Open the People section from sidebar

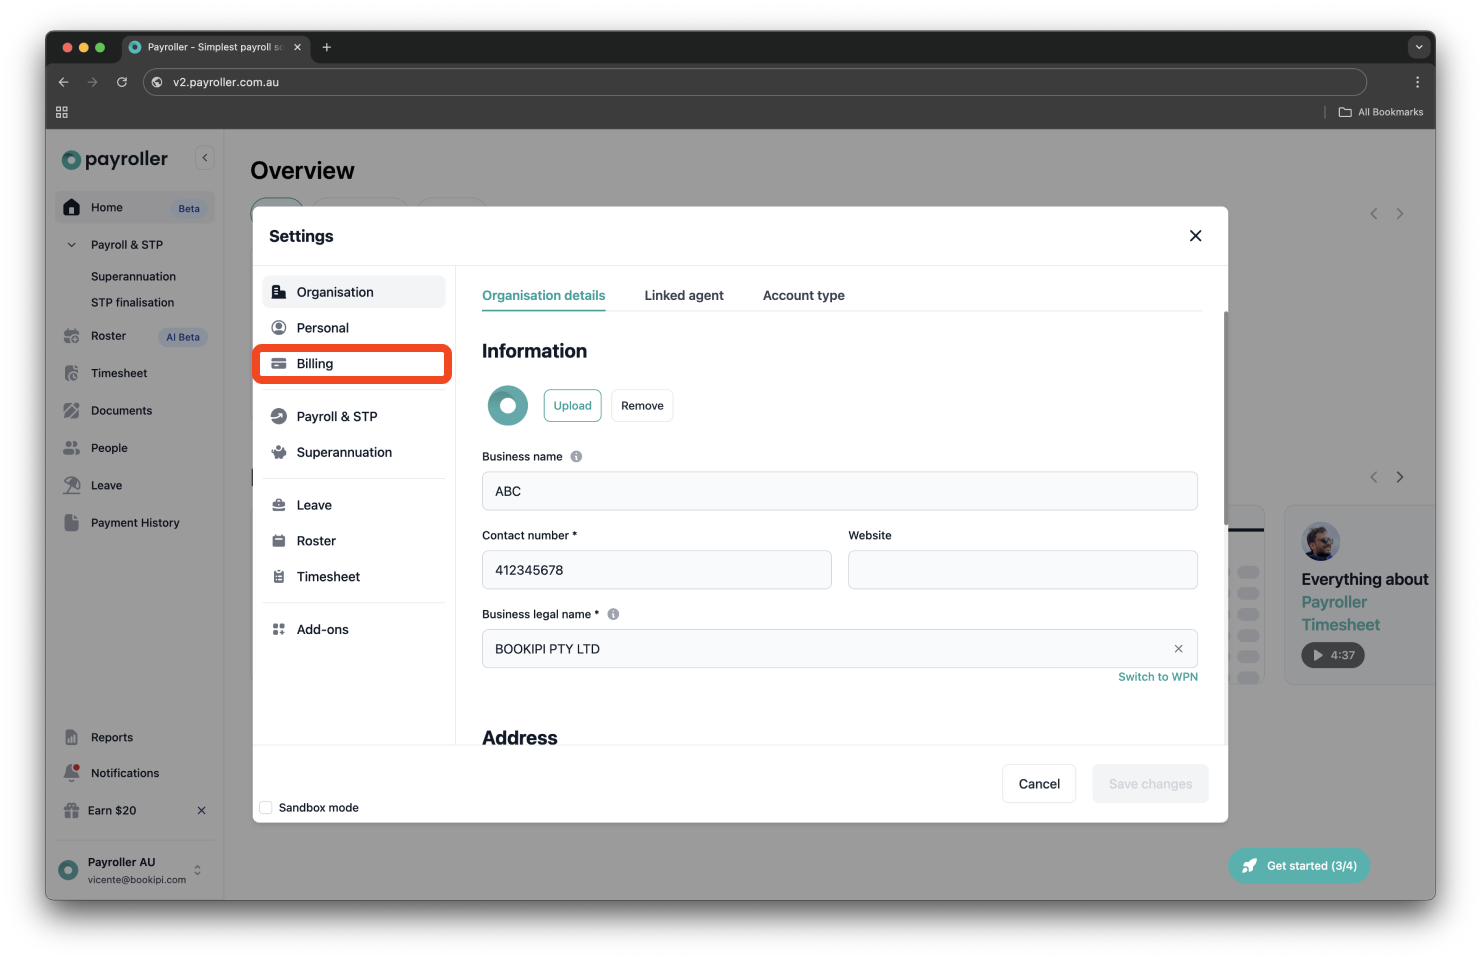[x=71, y=447]
